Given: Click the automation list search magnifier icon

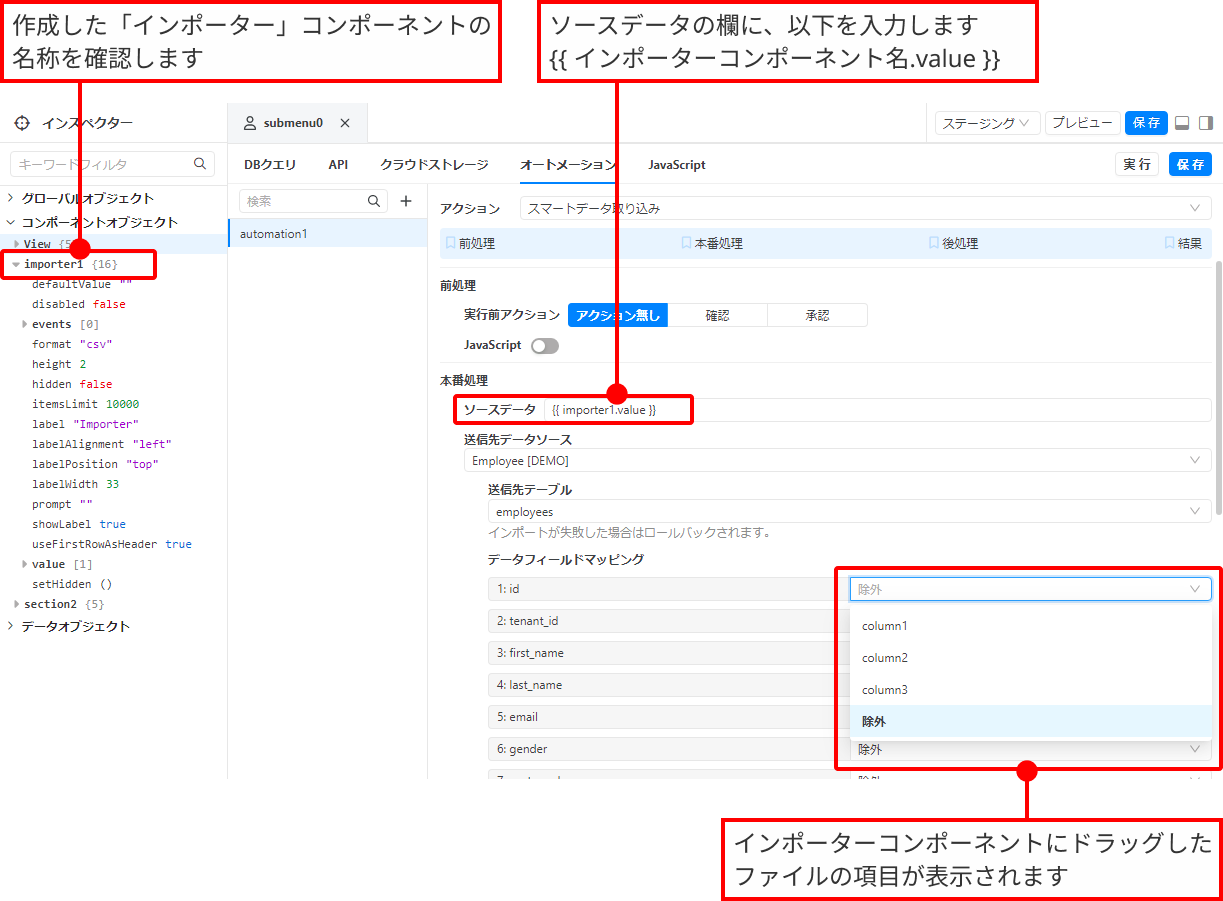Looking at the screenshot, I should click(375, 201).
